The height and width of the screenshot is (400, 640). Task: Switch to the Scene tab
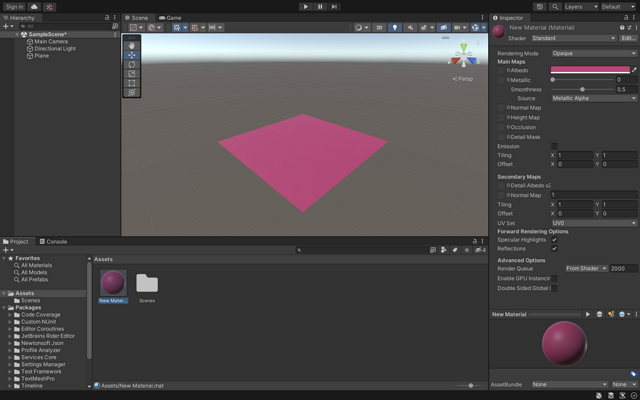137,18
